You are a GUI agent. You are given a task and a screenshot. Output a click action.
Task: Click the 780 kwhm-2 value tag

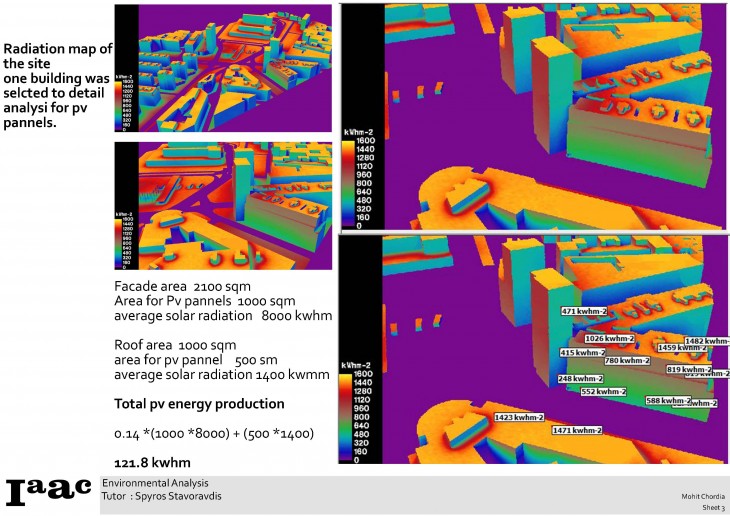click(628, 360)
